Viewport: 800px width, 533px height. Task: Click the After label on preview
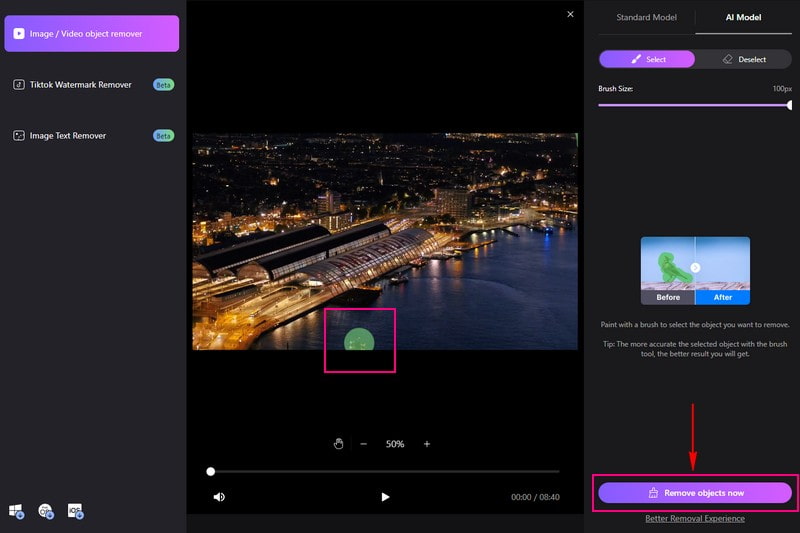click(x=723, y=297)
